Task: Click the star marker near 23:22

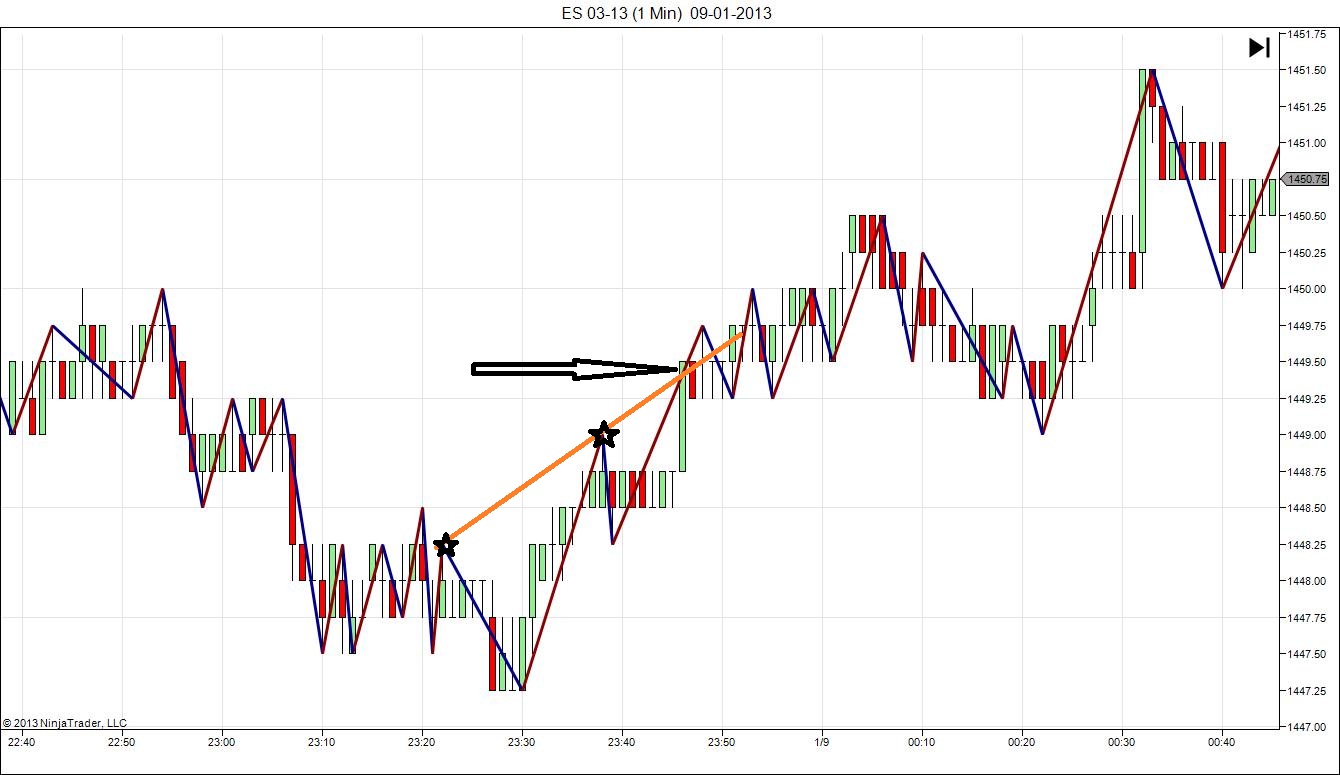Action: click(x=446, y=546)
